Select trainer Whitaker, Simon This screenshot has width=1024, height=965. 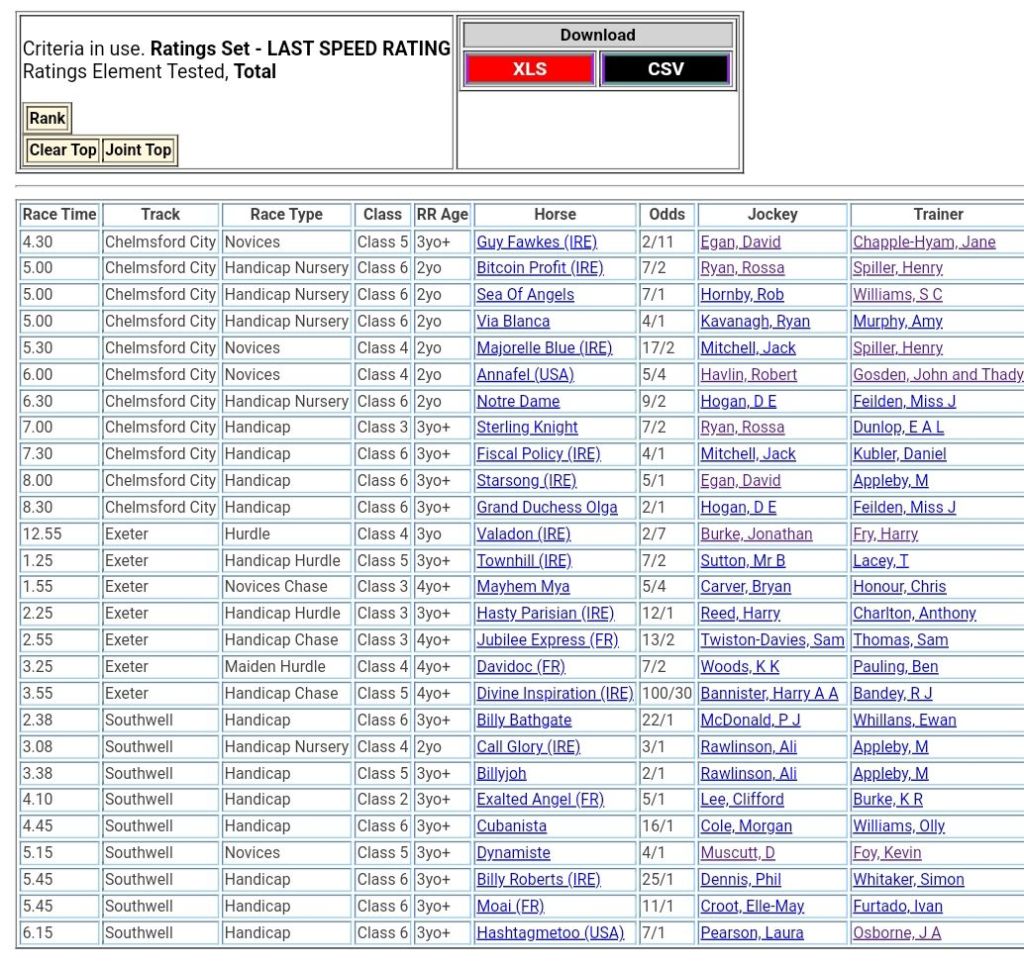908,879
